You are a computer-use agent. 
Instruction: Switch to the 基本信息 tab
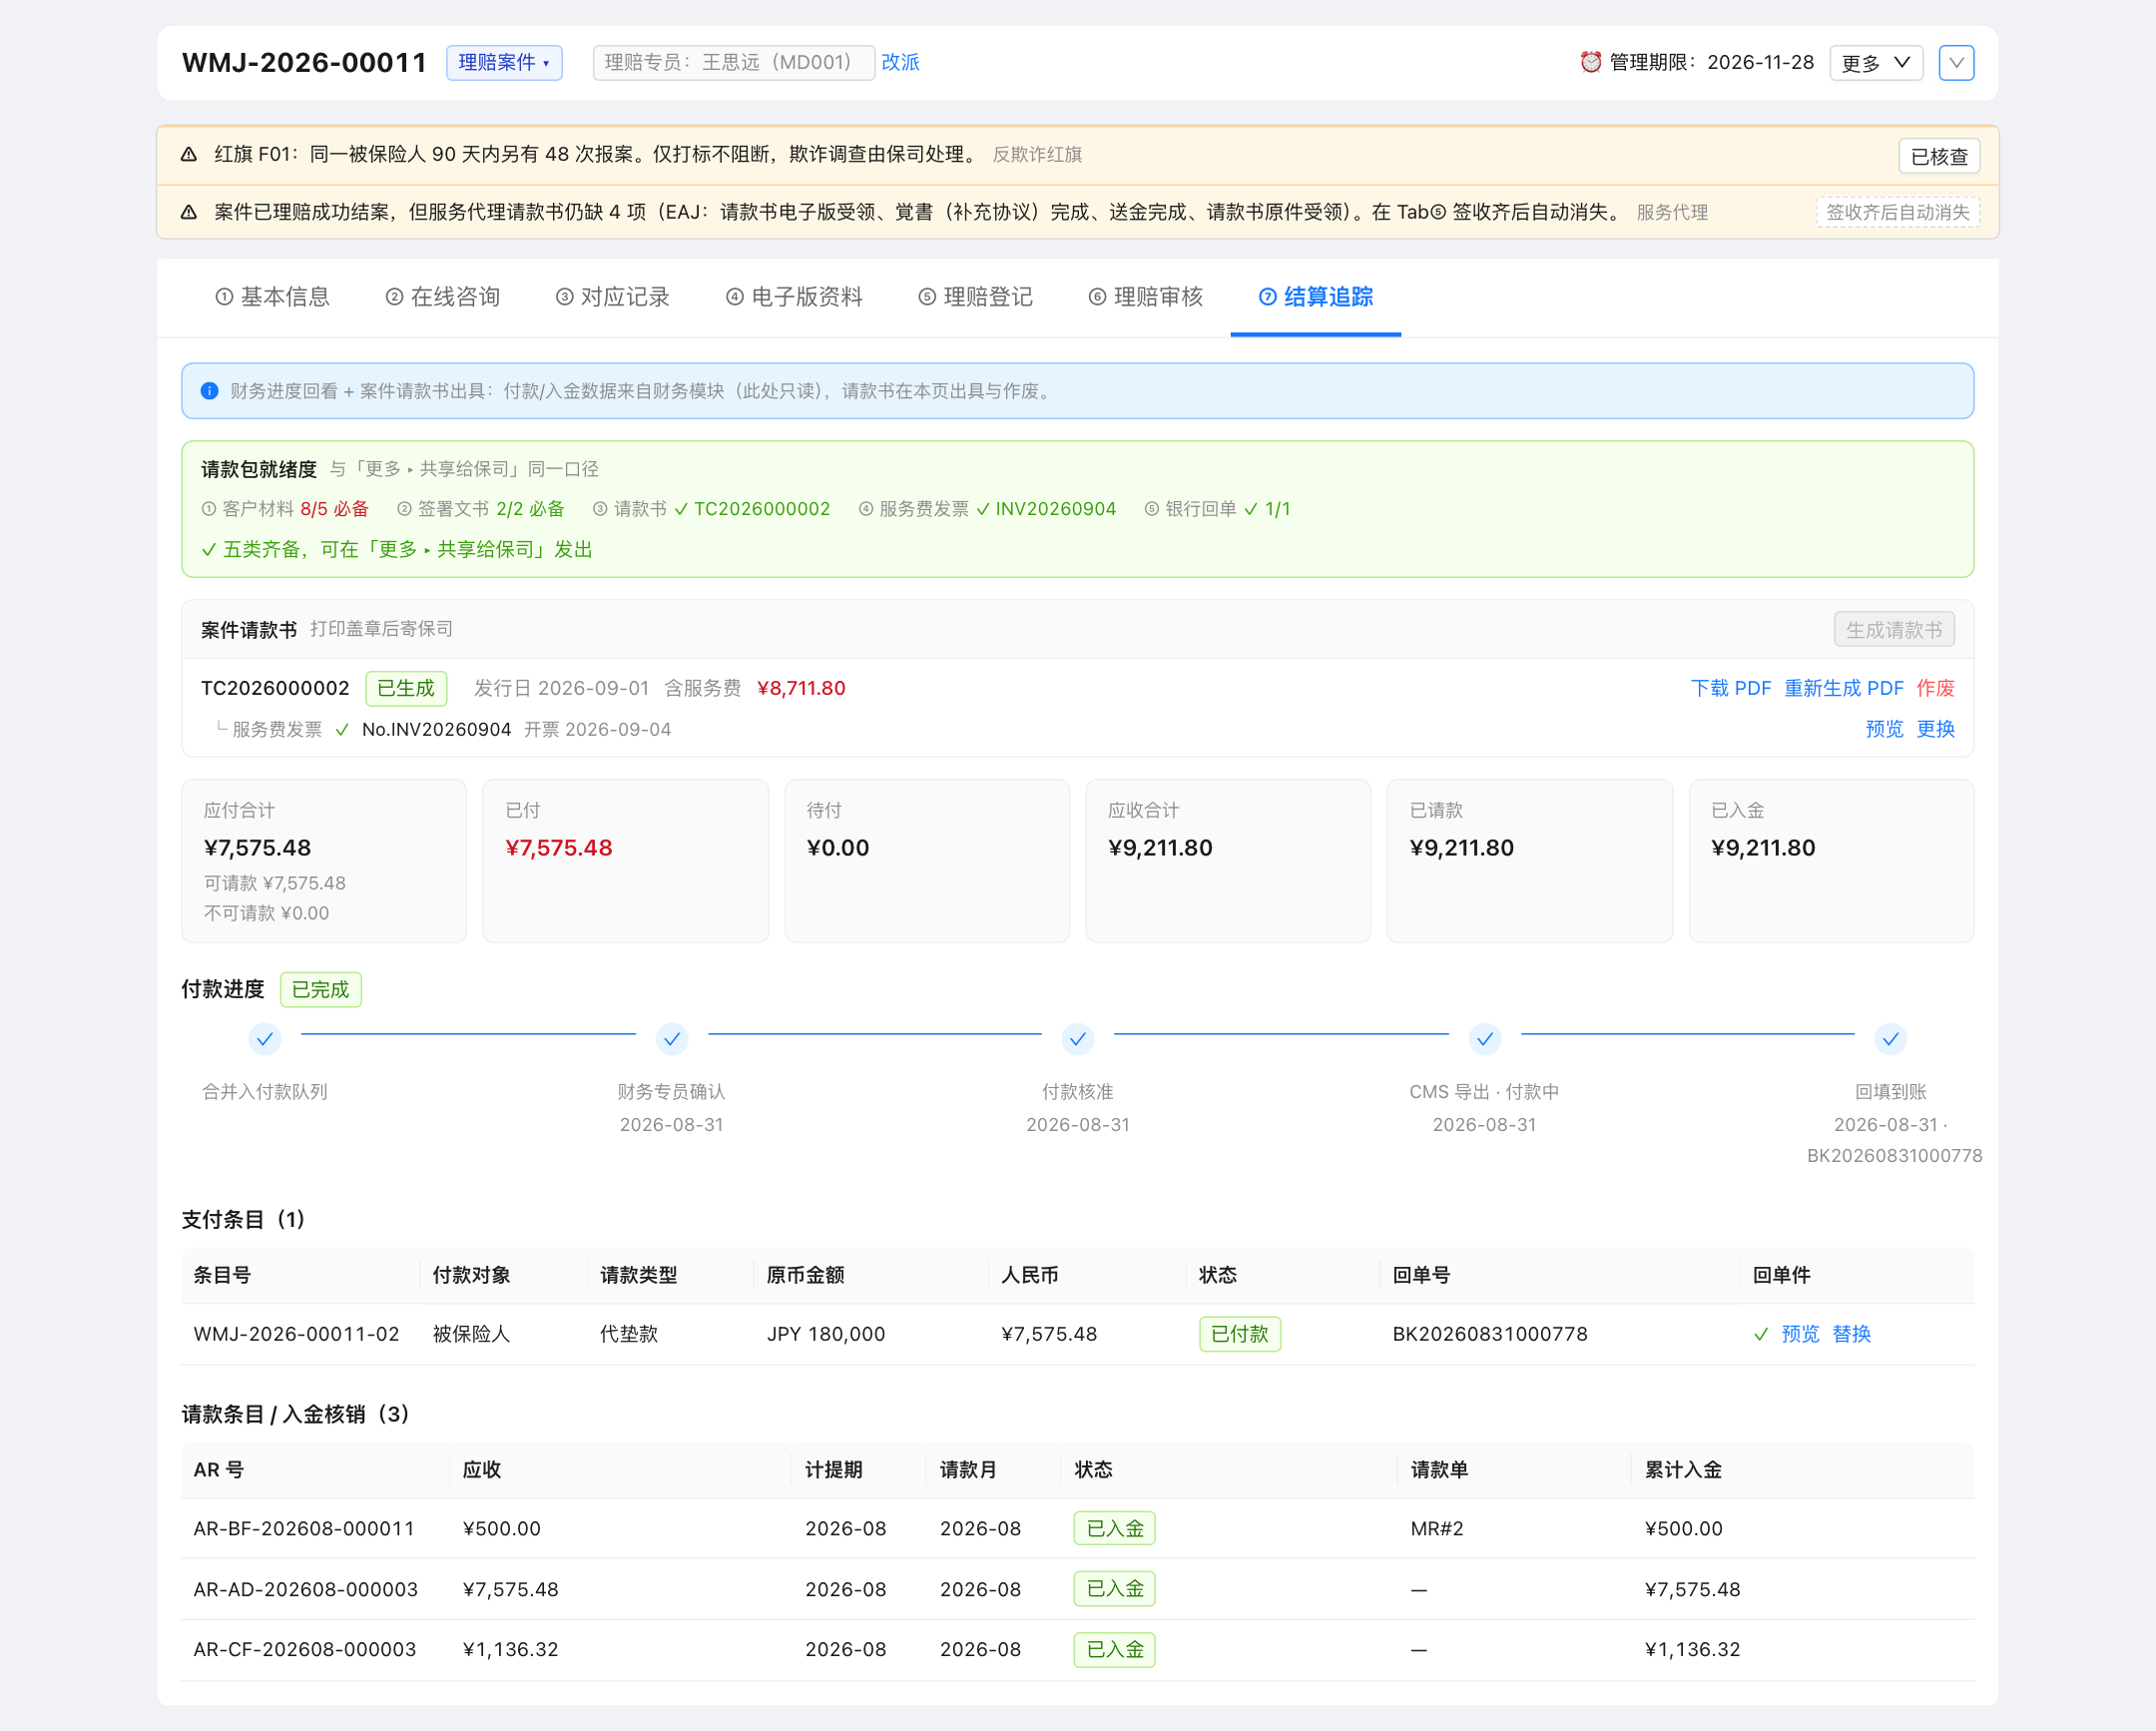[x=272, y=297]
